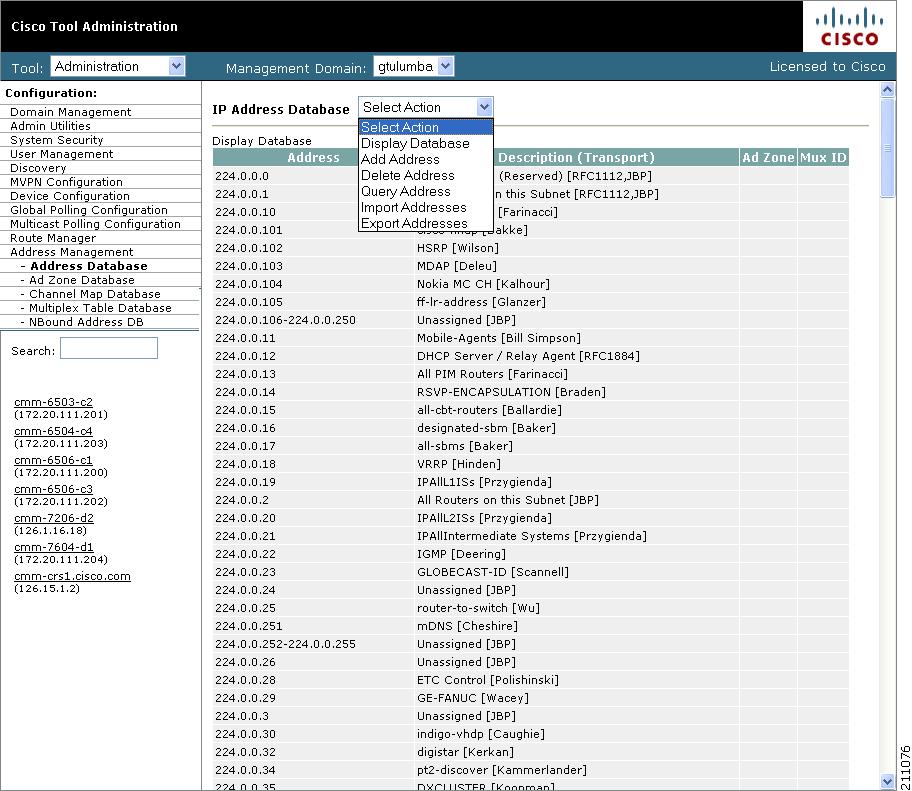The image size is (912, 791).
Task: Select NBound Address DB sub-item
Action: click(x=86, y=322)
